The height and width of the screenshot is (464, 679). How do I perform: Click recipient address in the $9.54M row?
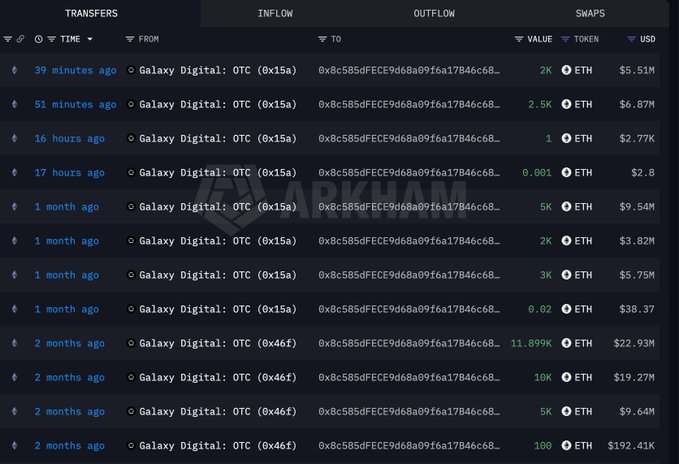click(409, 207)
